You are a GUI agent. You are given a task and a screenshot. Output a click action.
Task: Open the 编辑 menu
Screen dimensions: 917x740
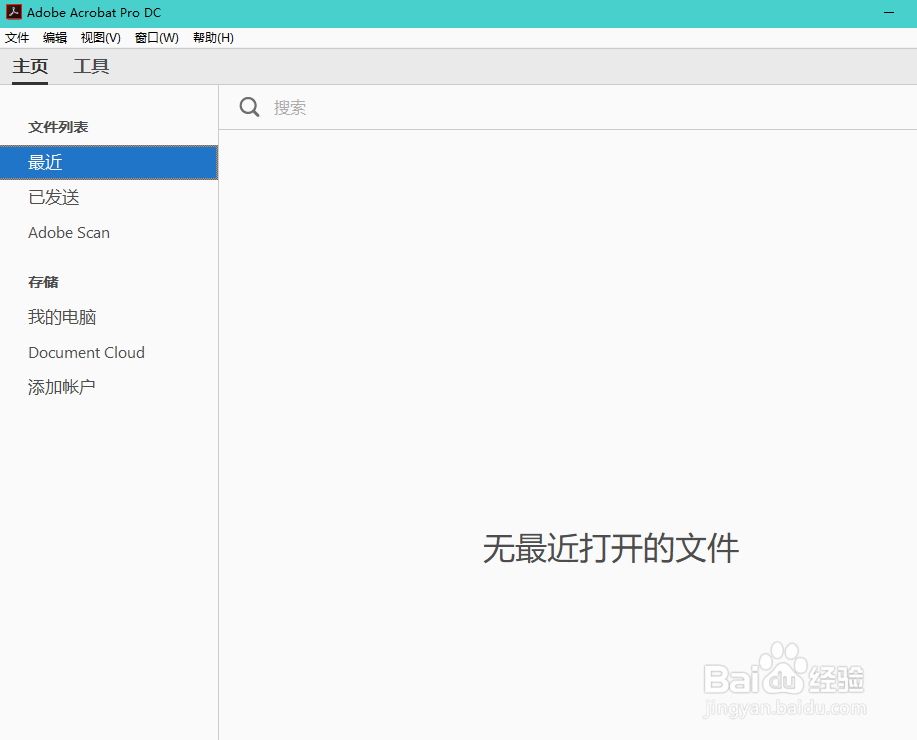point(55,38)
